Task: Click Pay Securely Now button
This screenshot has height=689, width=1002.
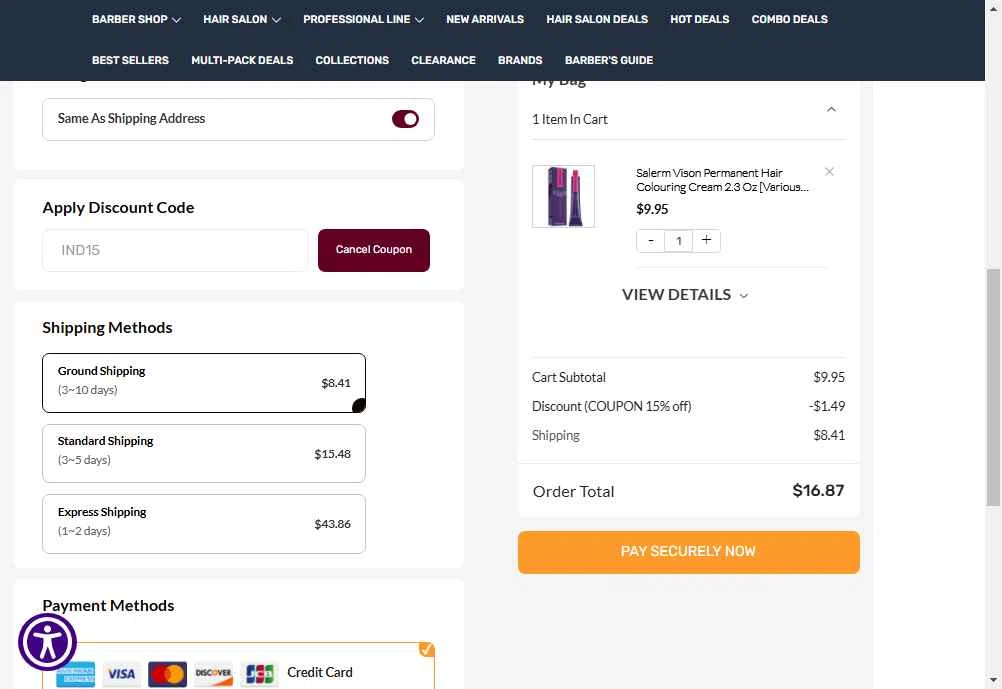Action: pos(688,552)
